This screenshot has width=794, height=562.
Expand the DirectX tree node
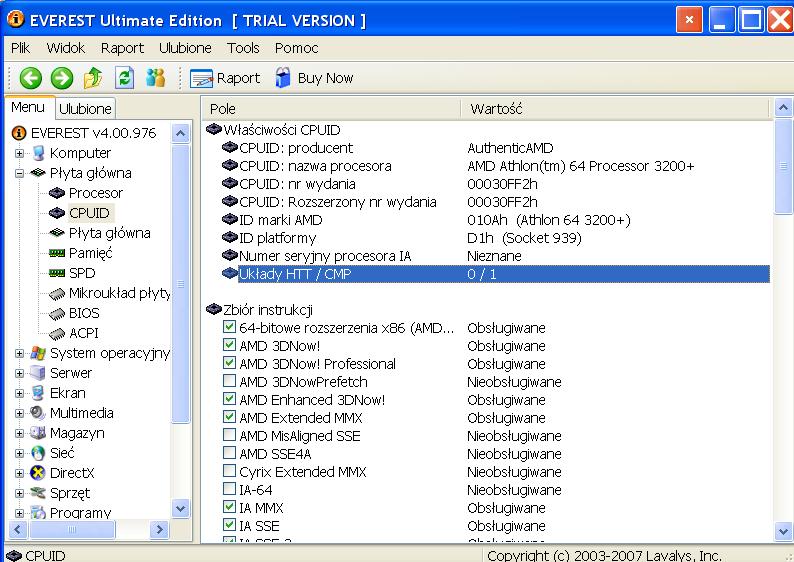pyautogui.click(x=19, y=473)
